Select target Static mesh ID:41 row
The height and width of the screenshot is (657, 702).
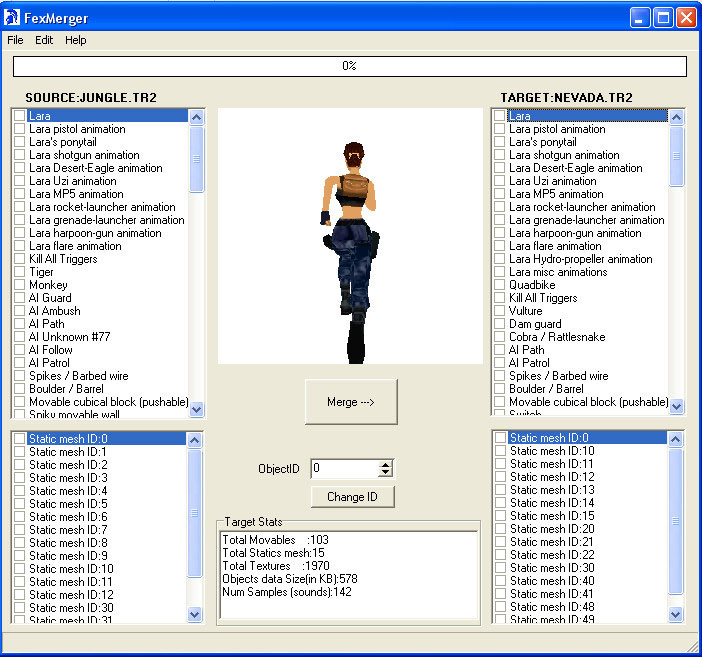pos(552,594)
